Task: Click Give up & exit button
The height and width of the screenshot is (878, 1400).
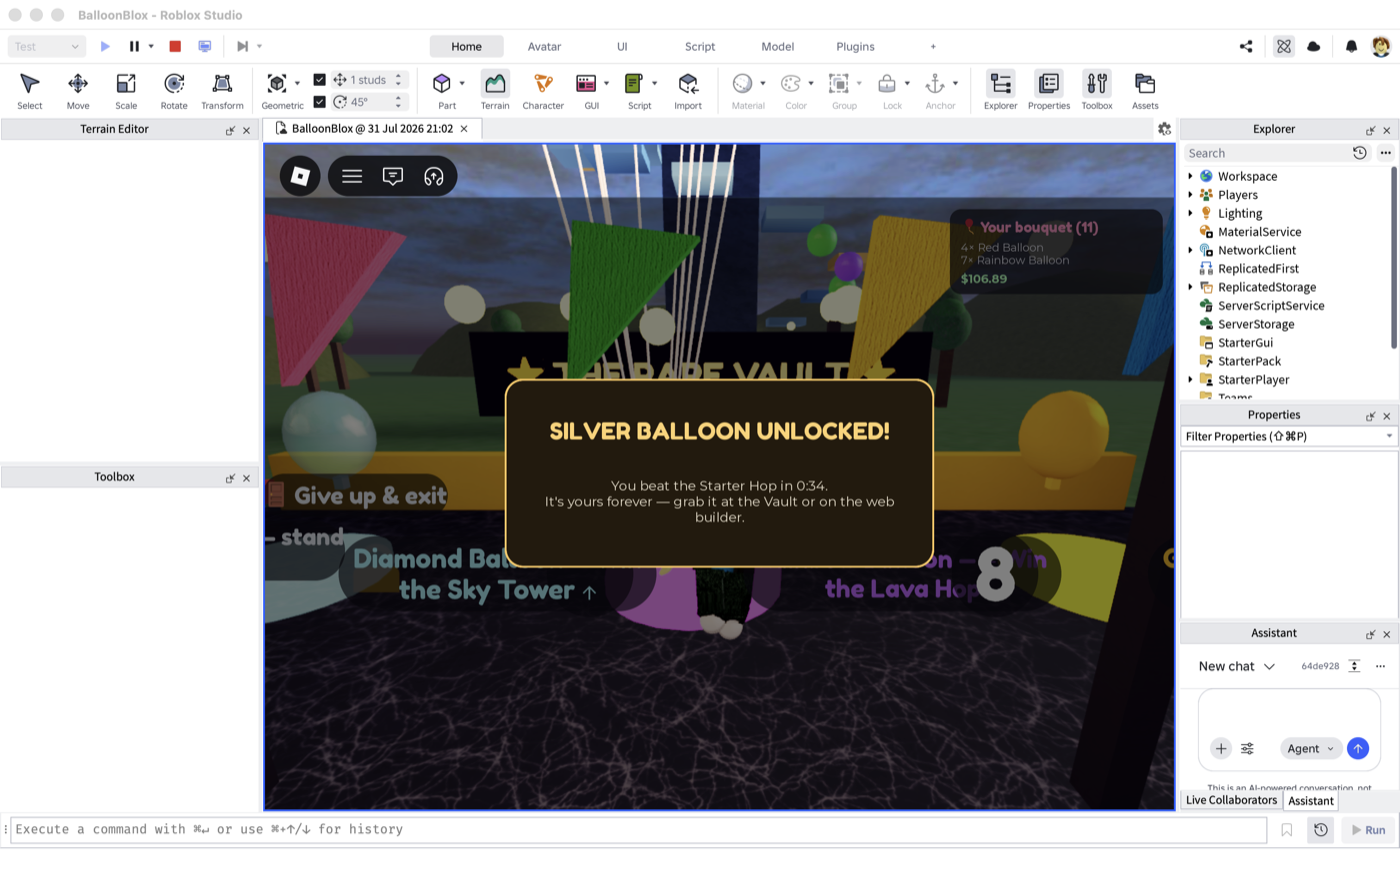Action: (358, 495)
